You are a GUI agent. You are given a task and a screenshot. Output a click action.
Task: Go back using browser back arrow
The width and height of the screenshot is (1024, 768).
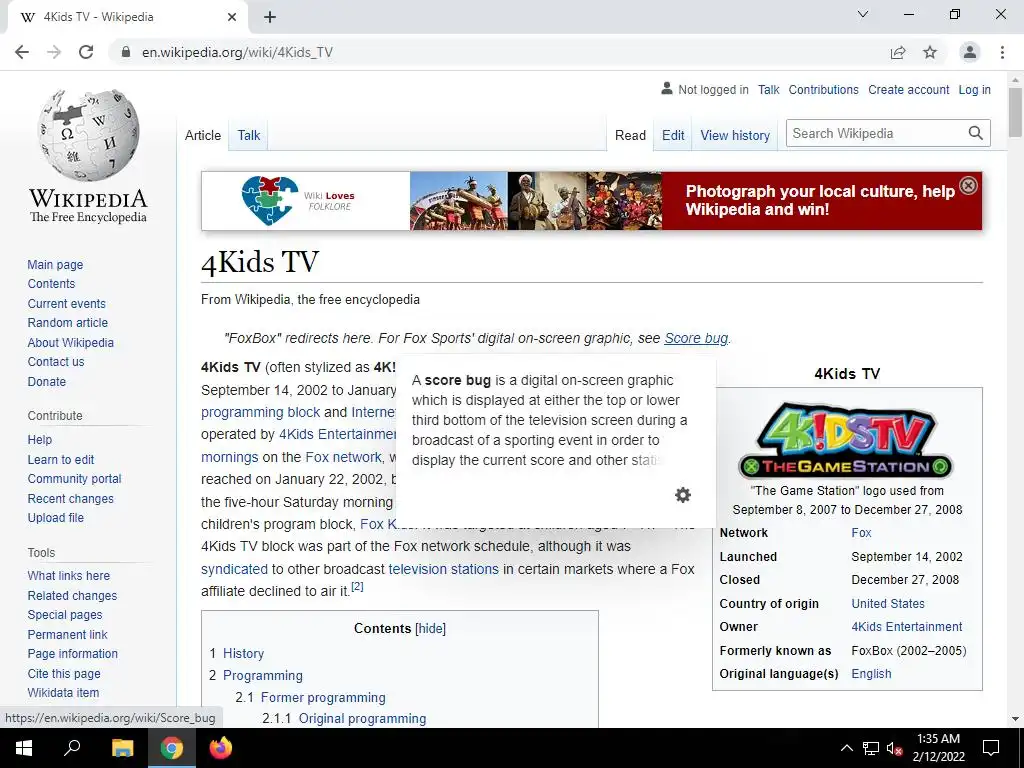pos(22,52)
